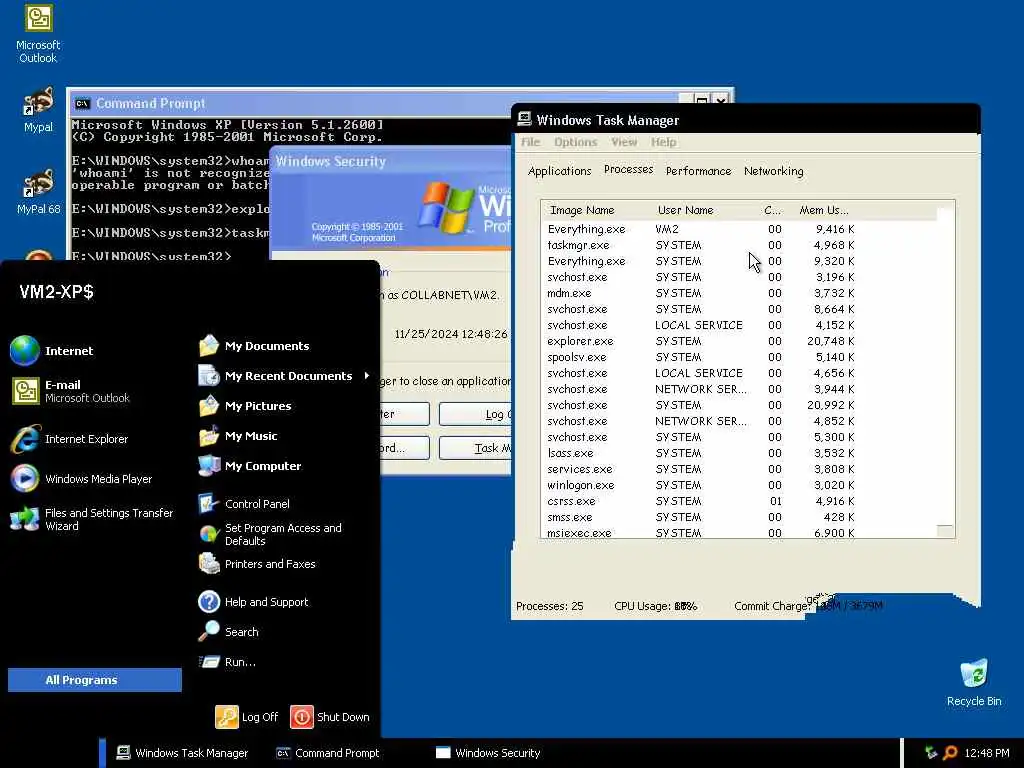Click Windows Security Task Manager button

click(475, 448)
